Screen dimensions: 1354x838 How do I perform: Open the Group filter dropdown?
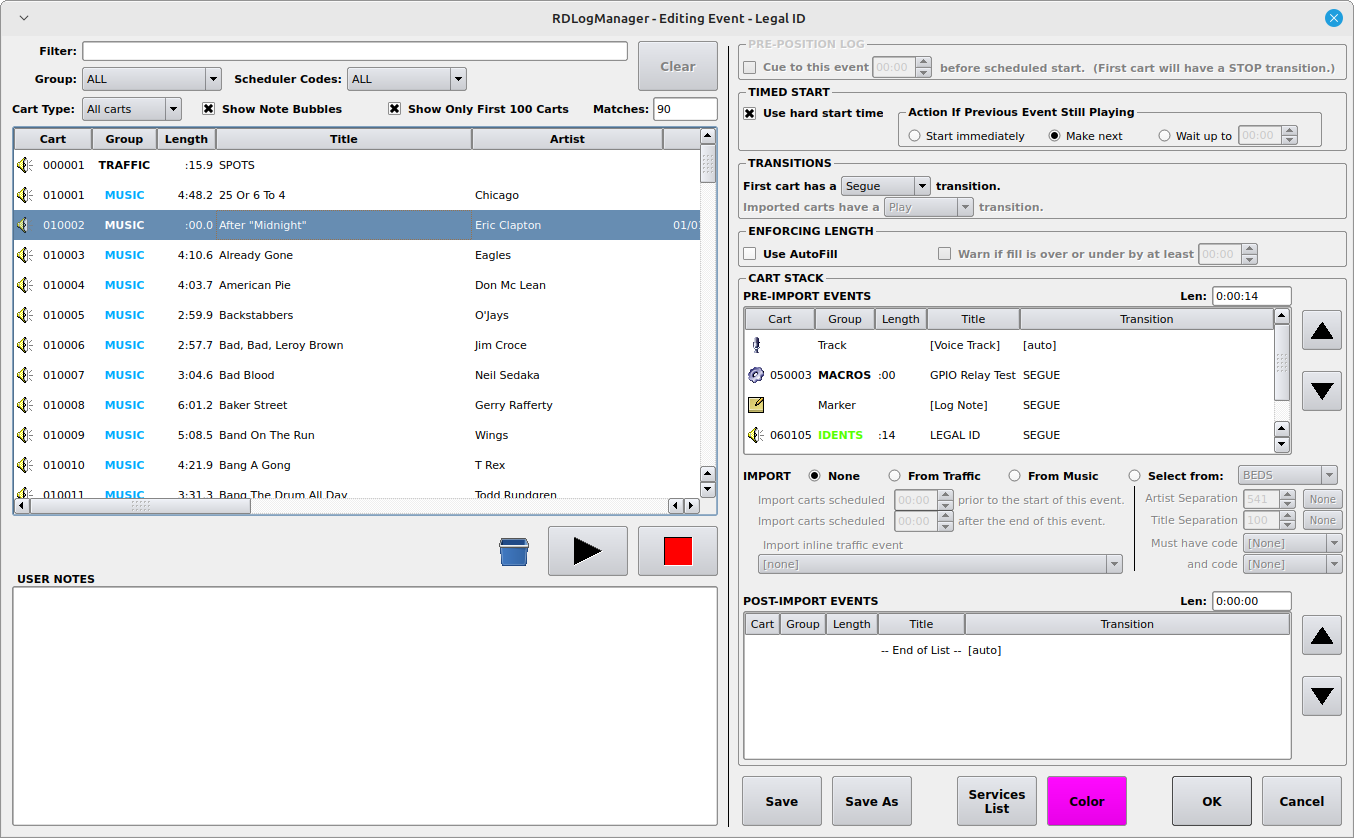pos(152,79)
